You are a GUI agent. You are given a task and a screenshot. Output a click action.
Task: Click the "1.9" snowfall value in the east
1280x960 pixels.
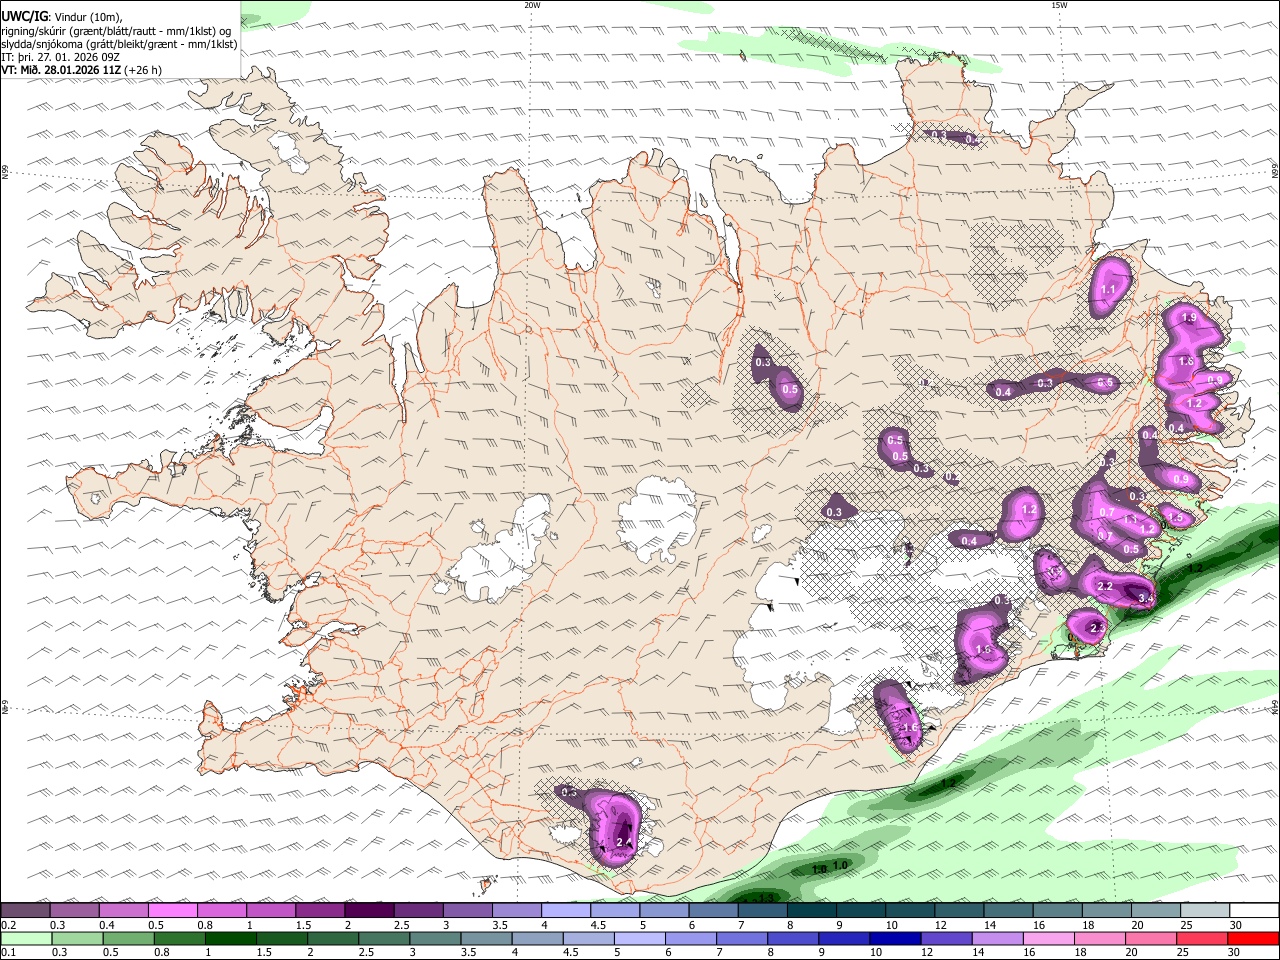point(1189,317)
